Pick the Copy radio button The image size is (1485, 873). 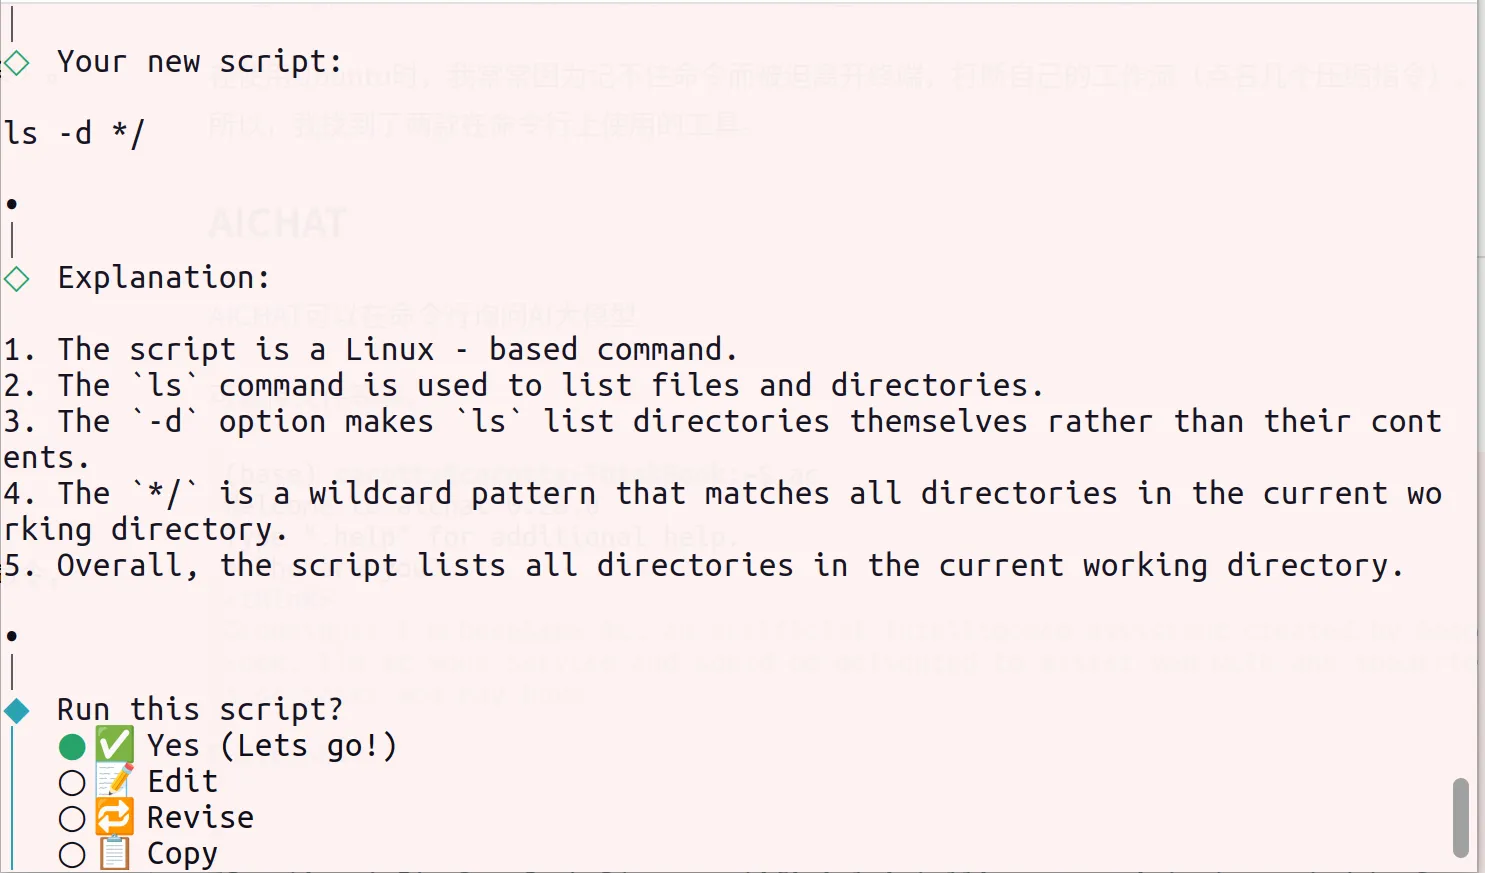[x=72, y=855]
